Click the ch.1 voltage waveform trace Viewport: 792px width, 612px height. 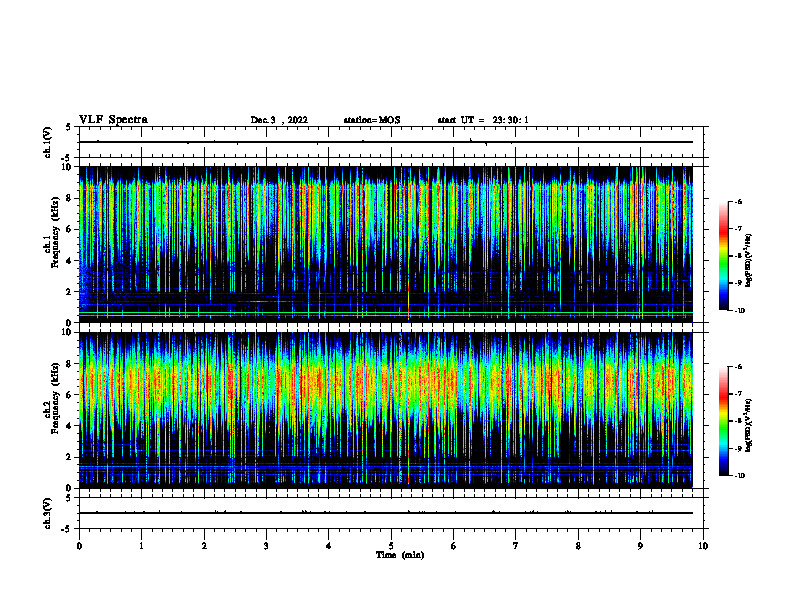(x=385, y=142)
